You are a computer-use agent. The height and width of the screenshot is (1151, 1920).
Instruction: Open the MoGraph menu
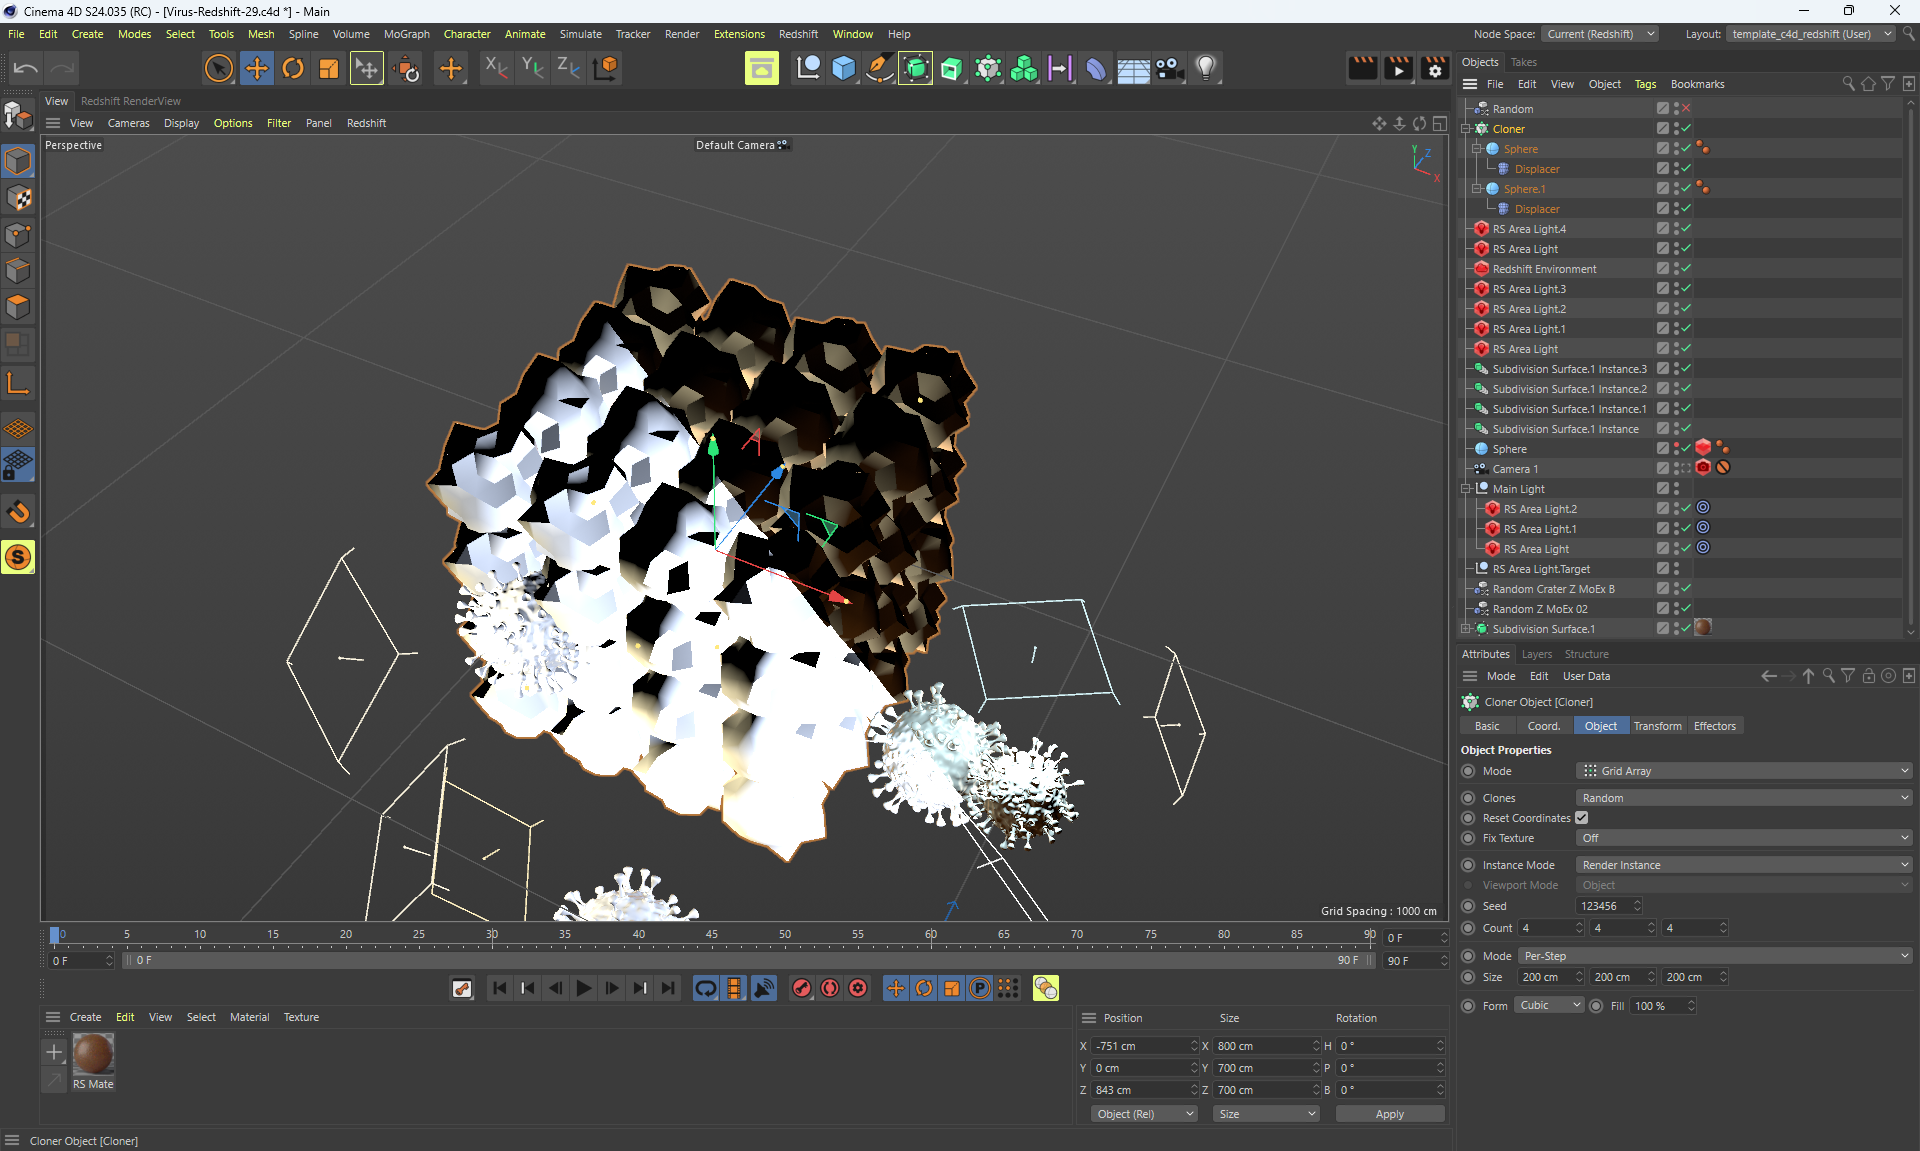406,34
